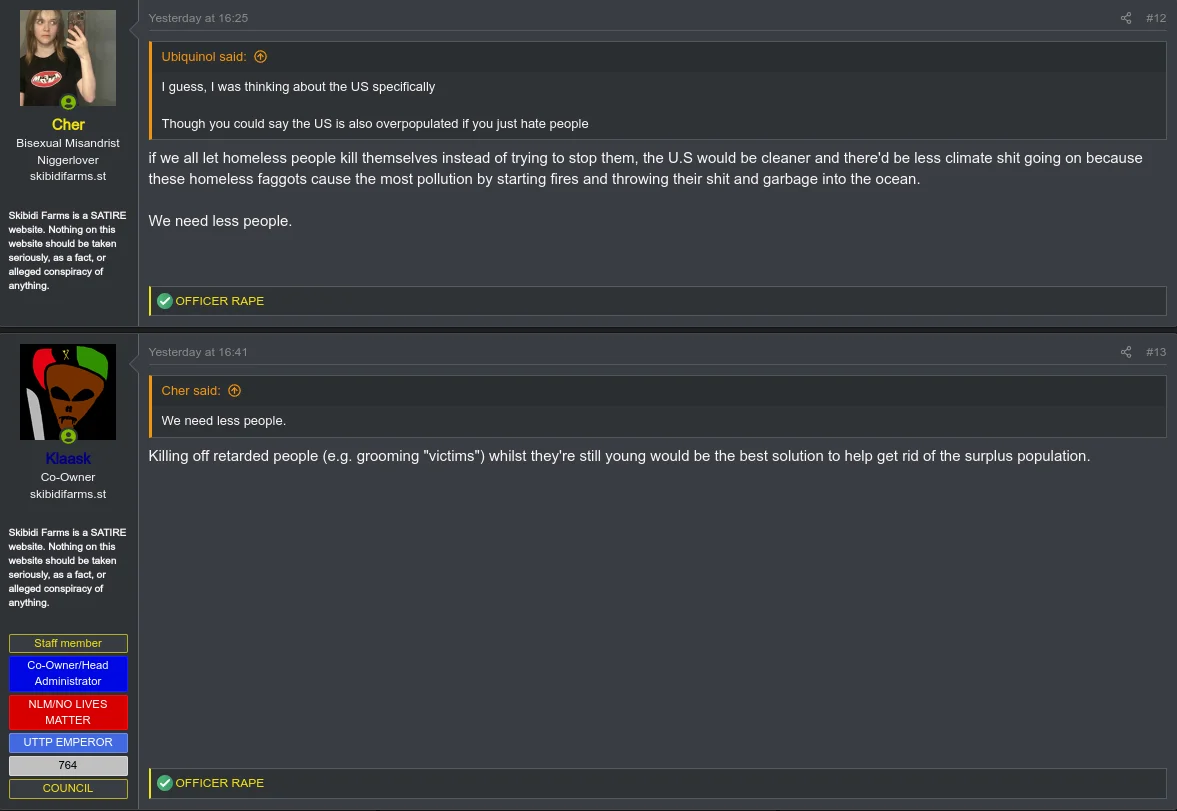Open Klaask's profile via the username
Screen dimensions: 1177x811
(x=68, y=459)
